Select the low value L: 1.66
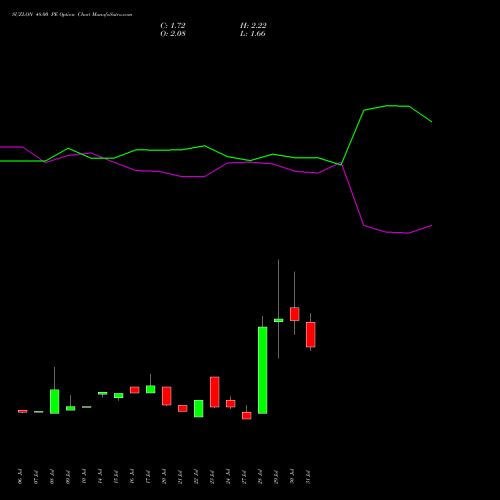This screenshot has height=500, width=500. [253, 34]
